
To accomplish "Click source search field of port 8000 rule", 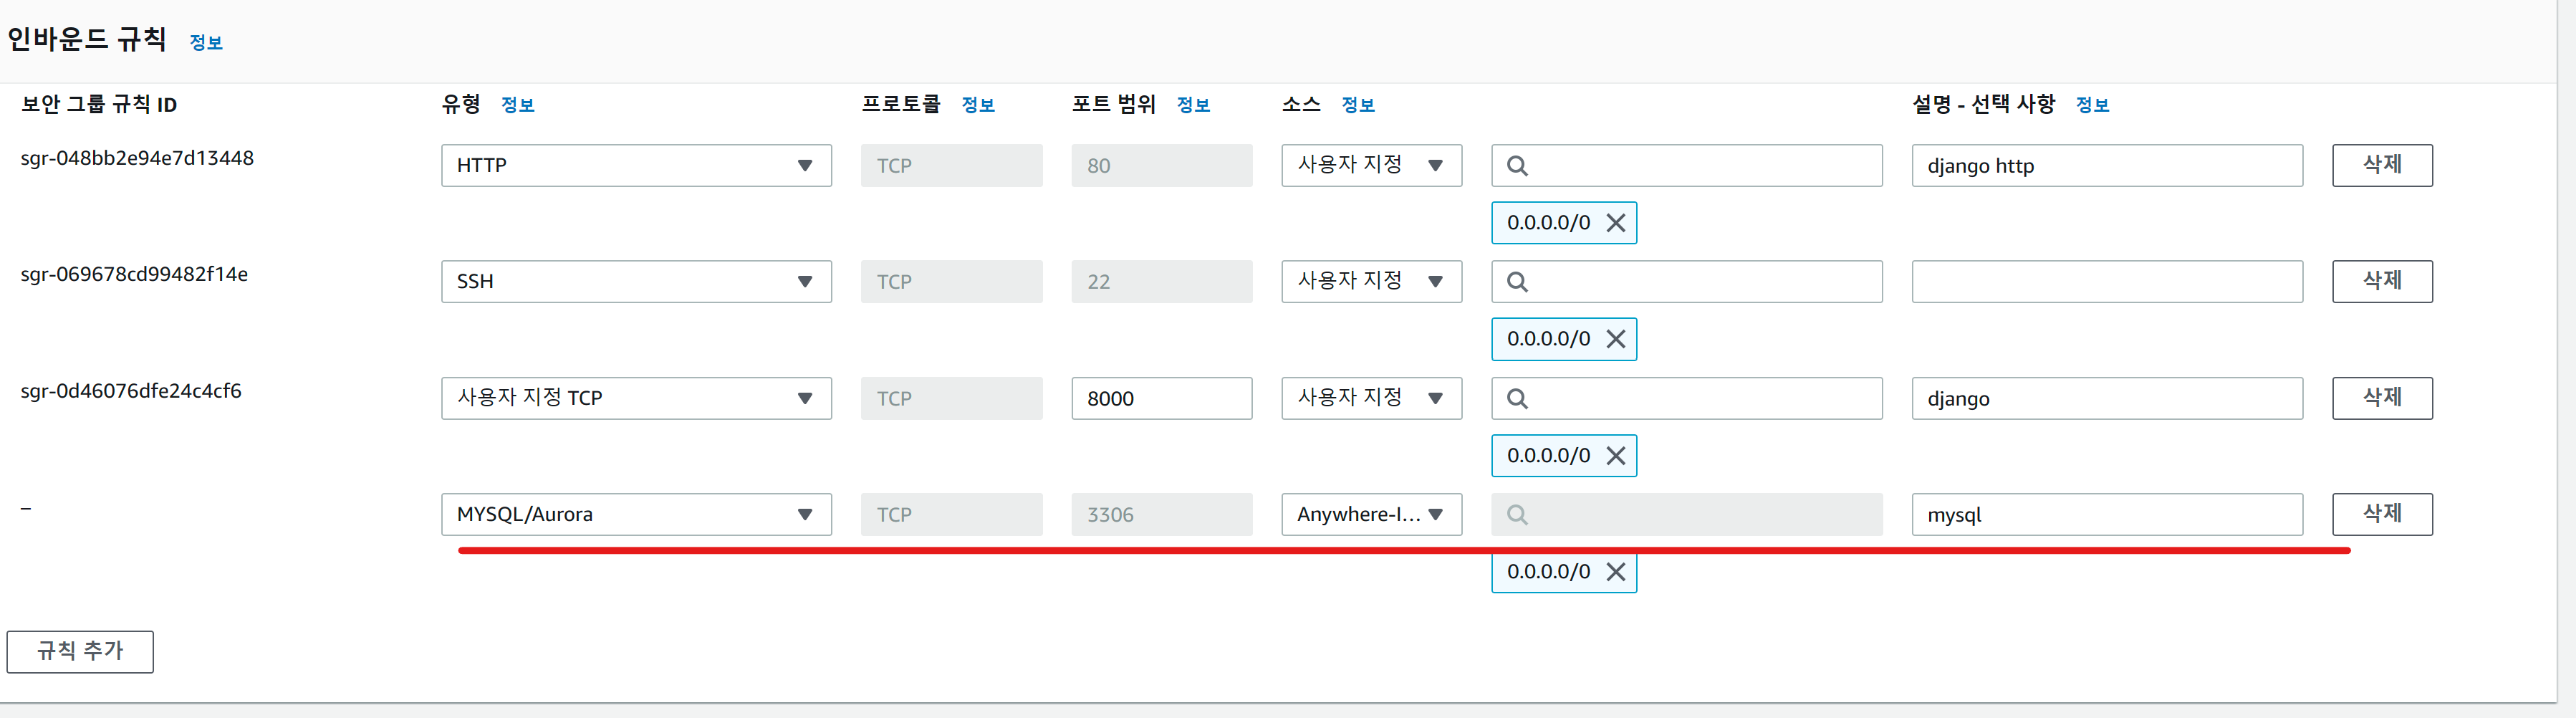I will 1686,398.
